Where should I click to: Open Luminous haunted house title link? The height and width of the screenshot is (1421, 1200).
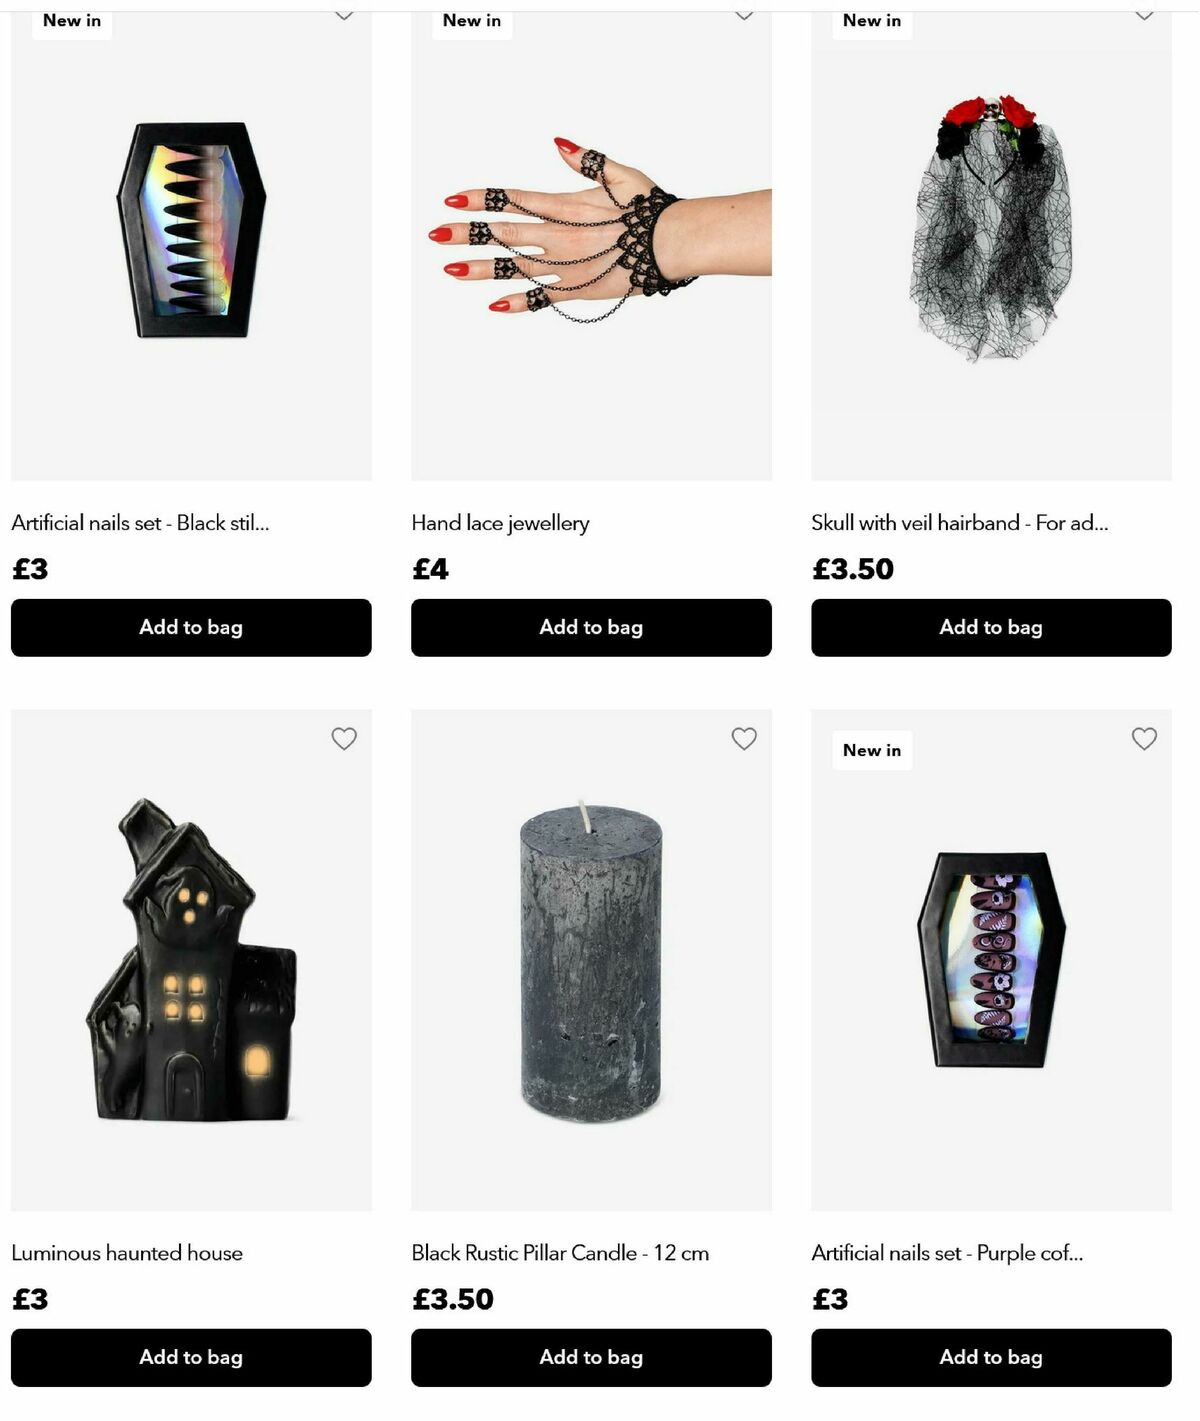coord(127,1252)
